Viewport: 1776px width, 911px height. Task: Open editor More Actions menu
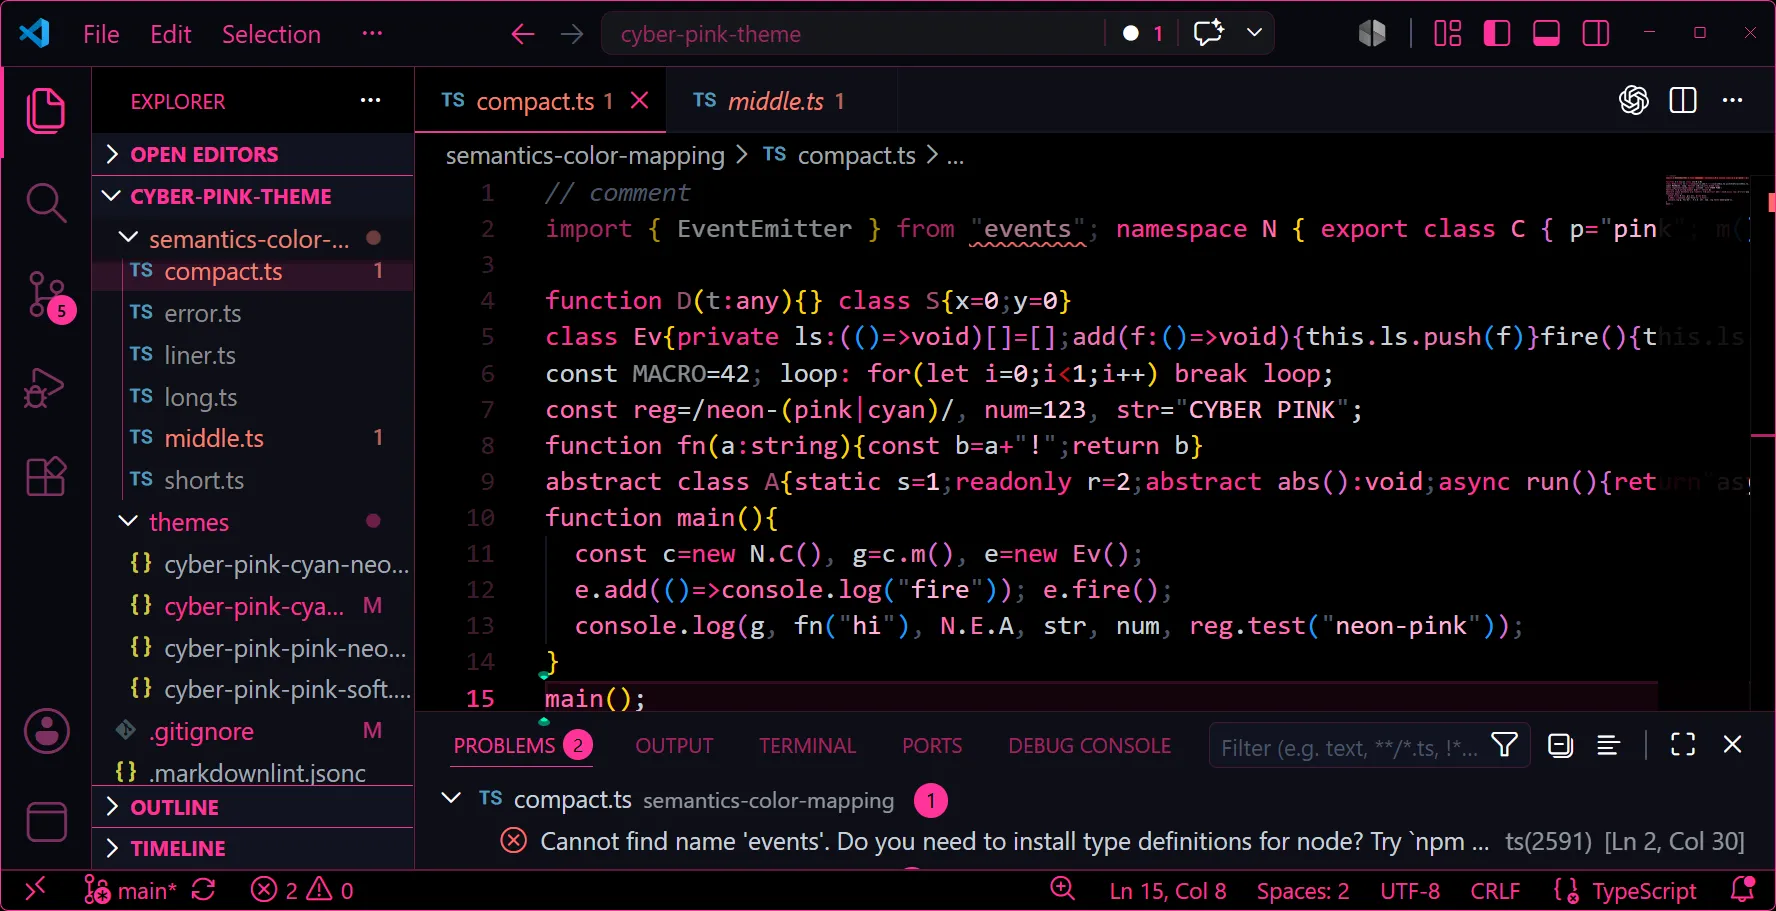click(x=1733, y=100)
